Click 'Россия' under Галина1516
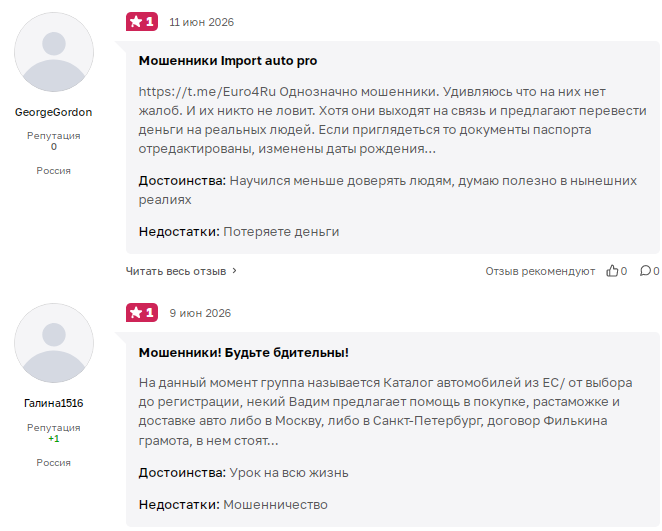 [x=54, y=463]
